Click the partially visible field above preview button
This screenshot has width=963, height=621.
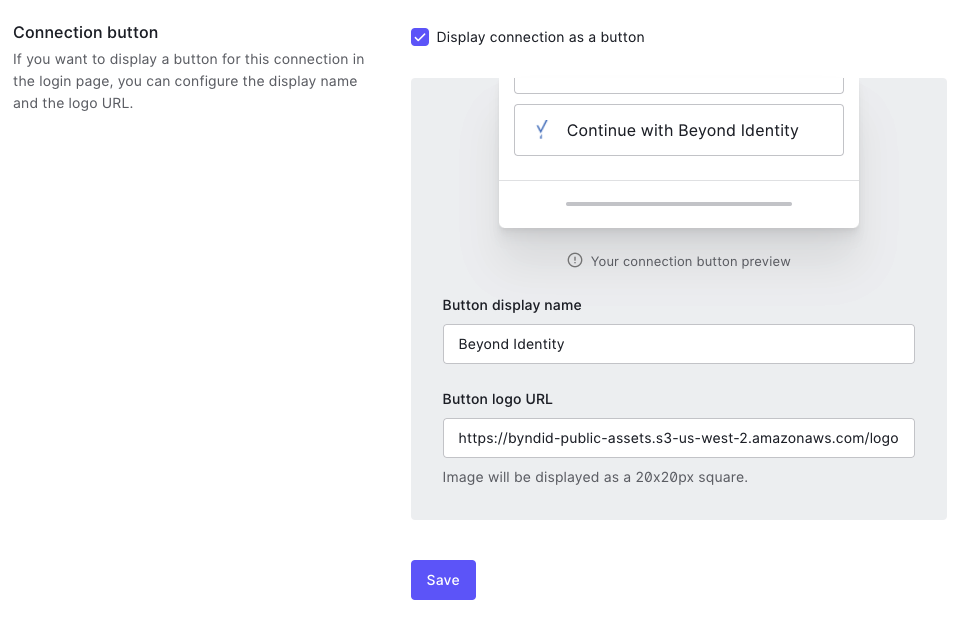(679, 86)
